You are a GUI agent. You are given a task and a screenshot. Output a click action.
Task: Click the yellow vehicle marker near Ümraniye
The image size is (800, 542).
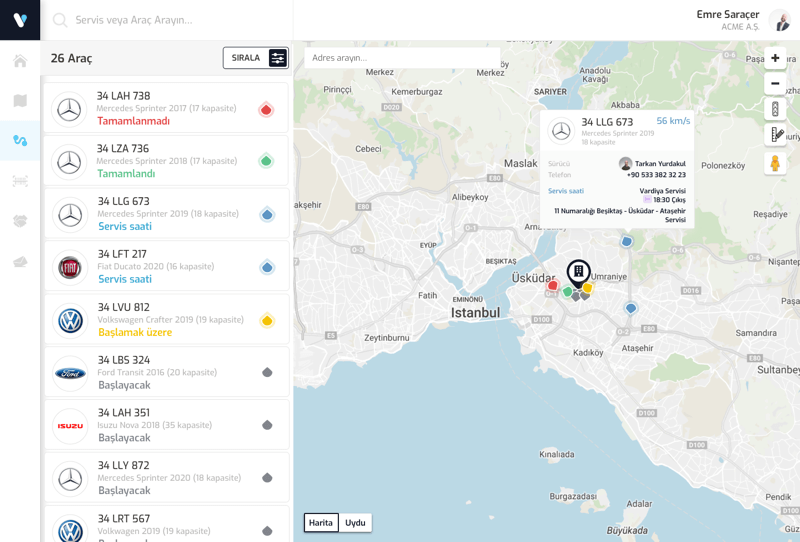coord(588,288)
